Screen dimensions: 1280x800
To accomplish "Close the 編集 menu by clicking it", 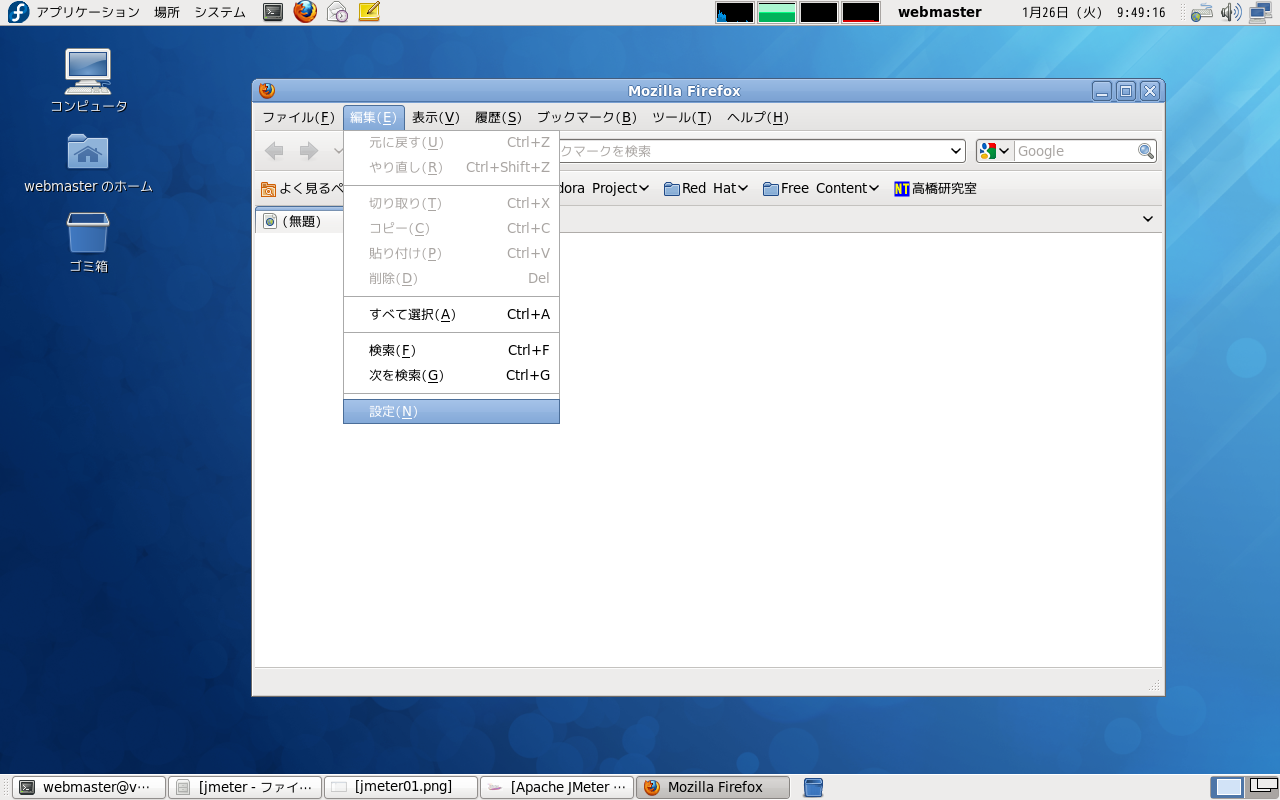I will pyautogui.click(x=374, y=117).
